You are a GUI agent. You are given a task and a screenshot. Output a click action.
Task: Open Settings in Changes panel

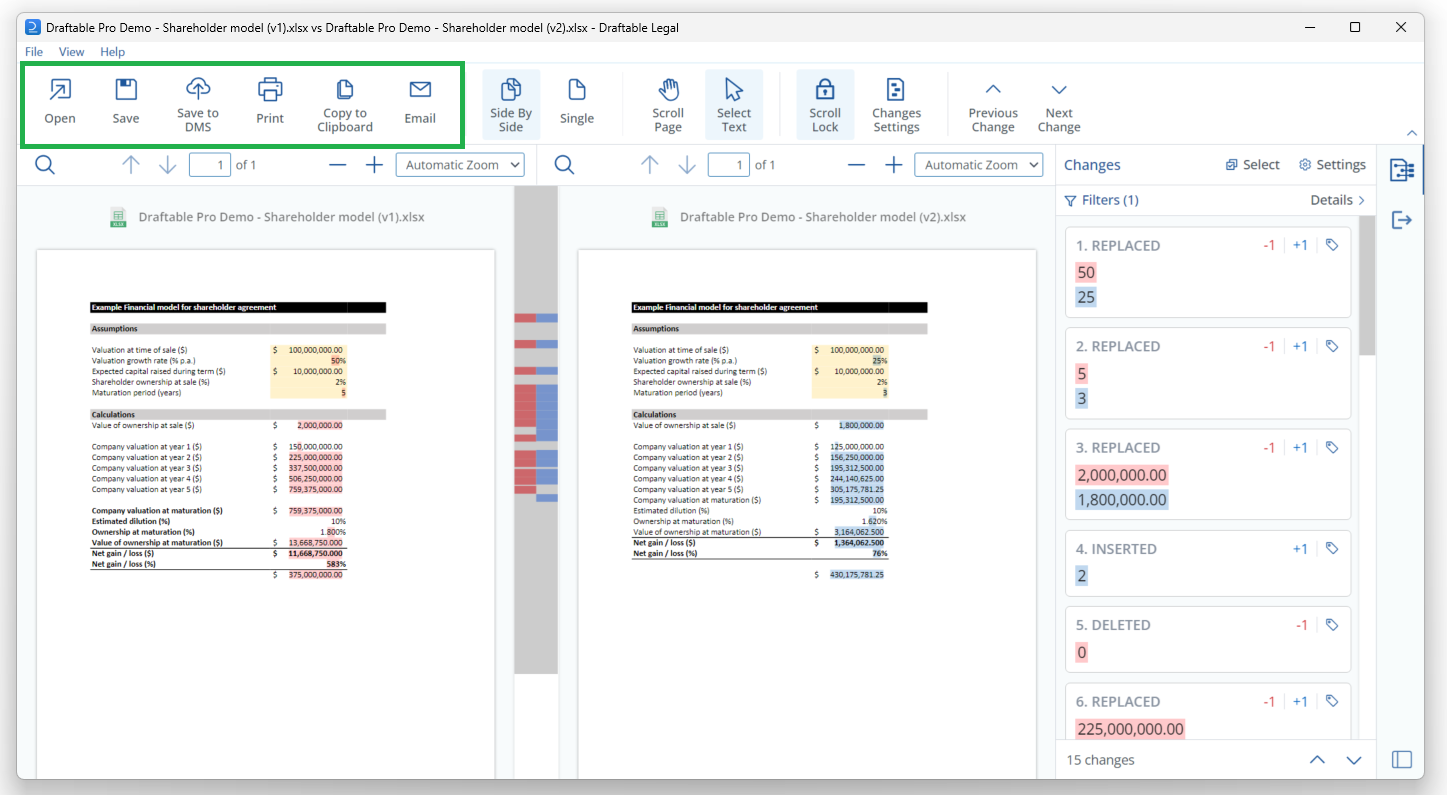(x=1332, y=165)
